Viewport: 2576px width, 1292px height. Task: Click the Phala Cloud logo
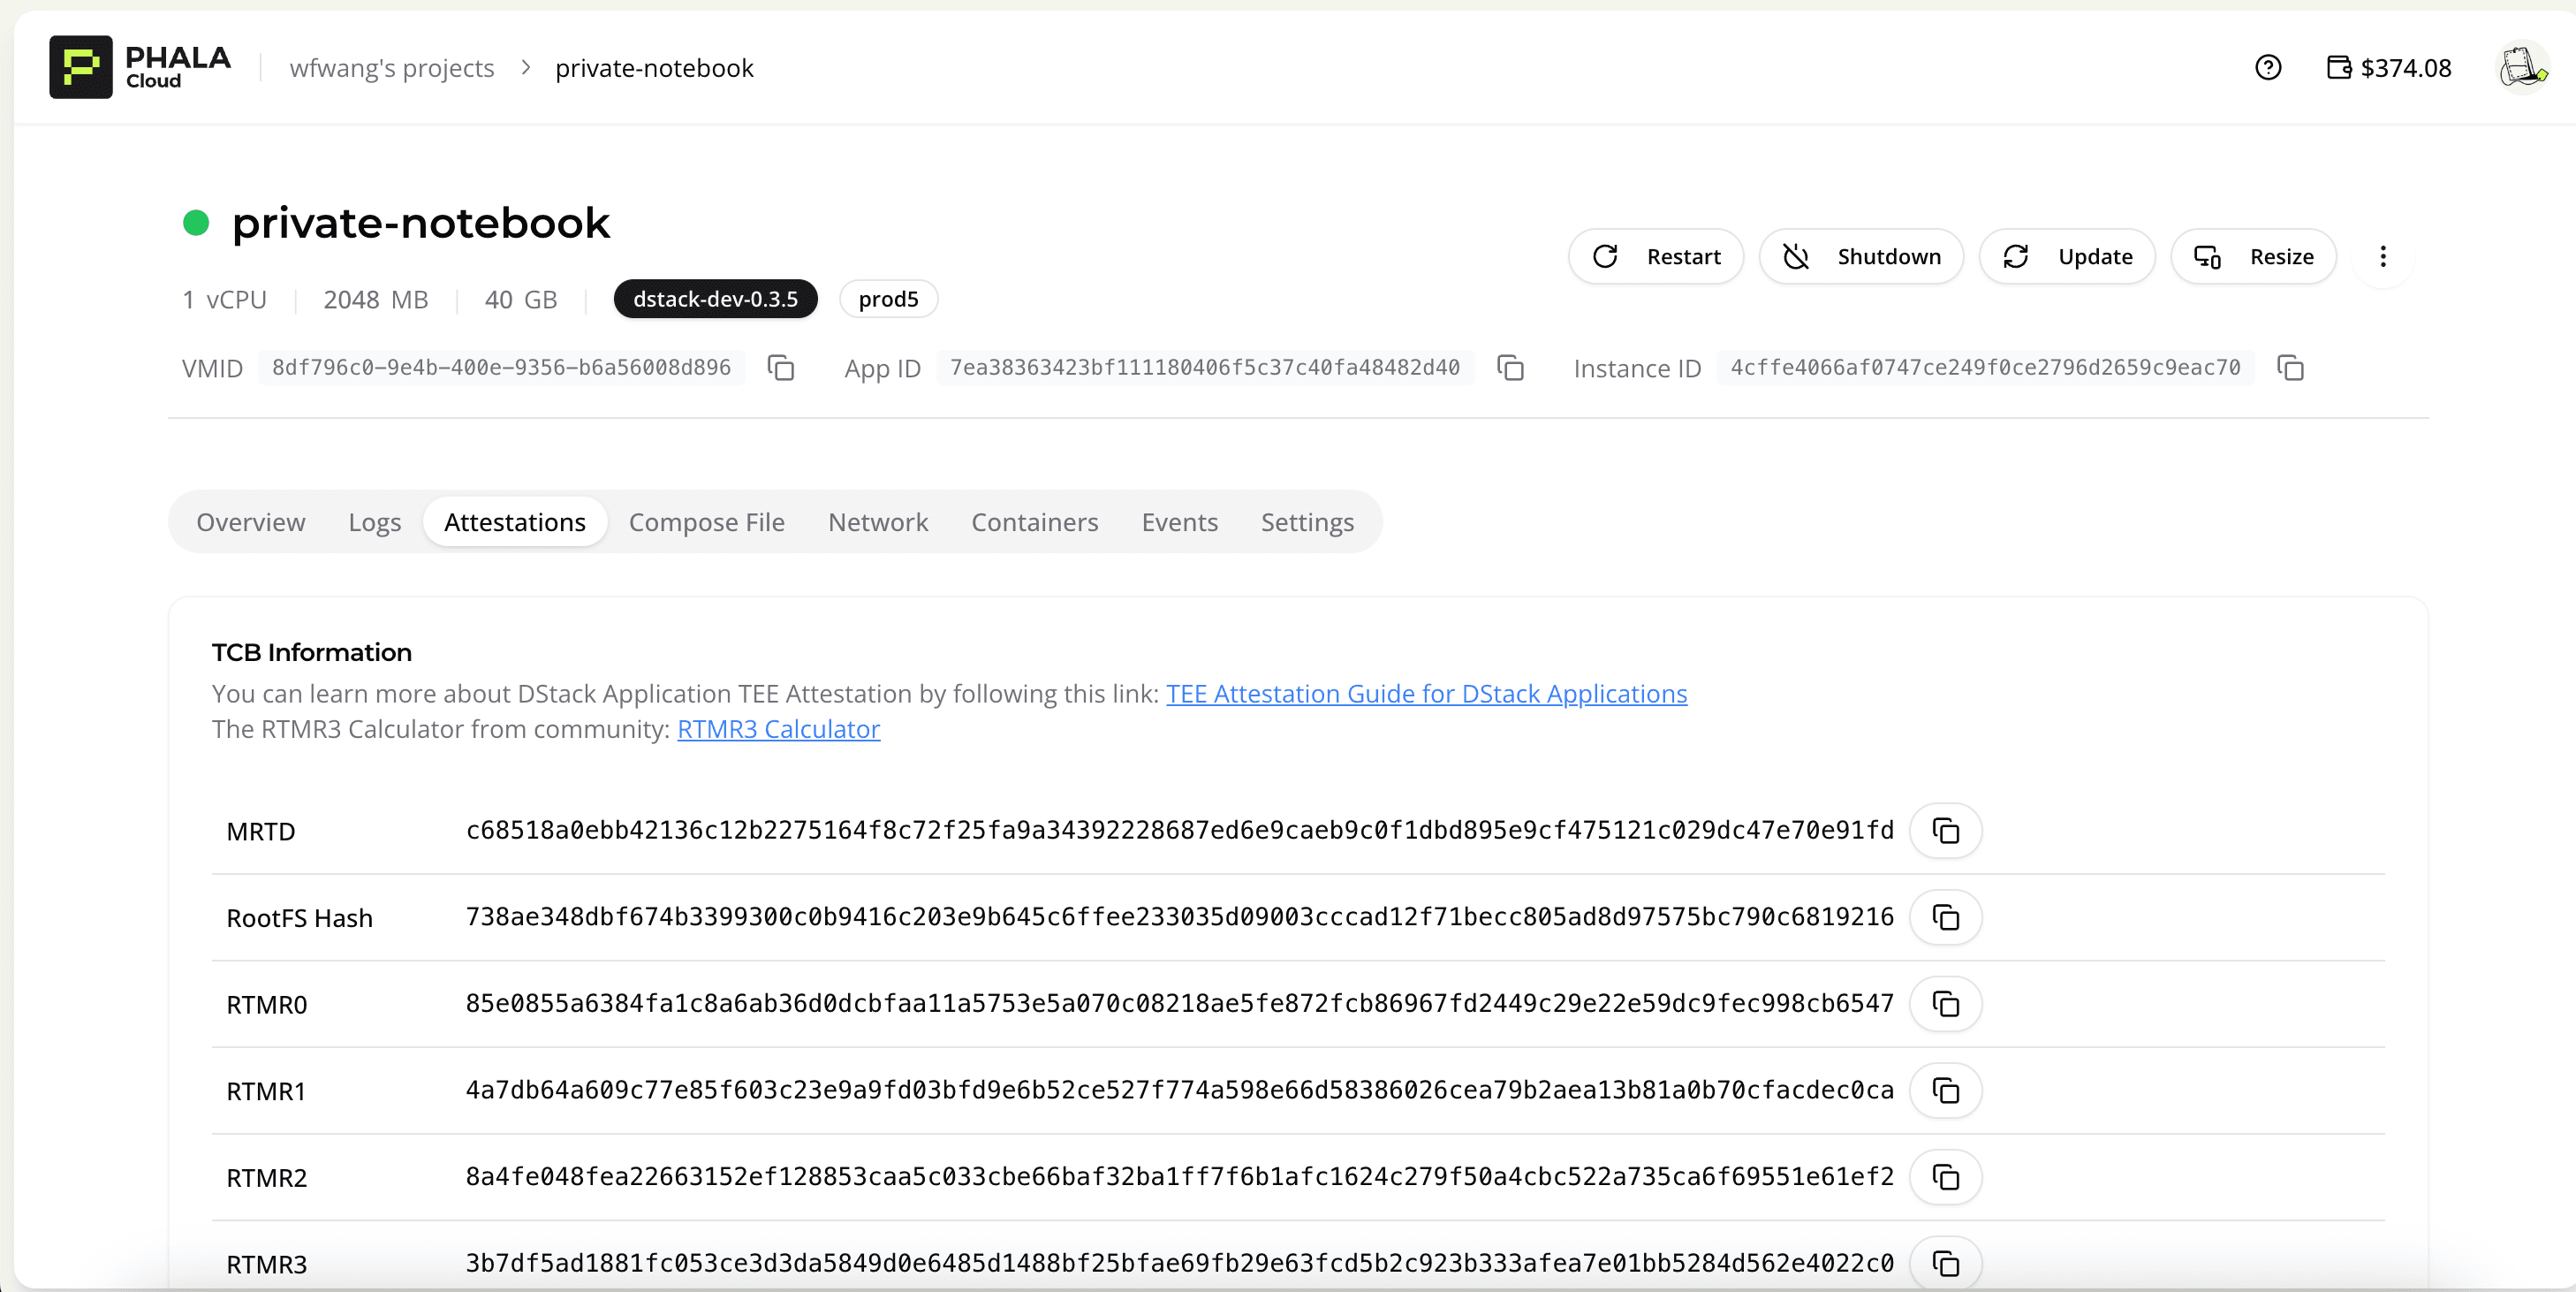(x=140, y=68)
